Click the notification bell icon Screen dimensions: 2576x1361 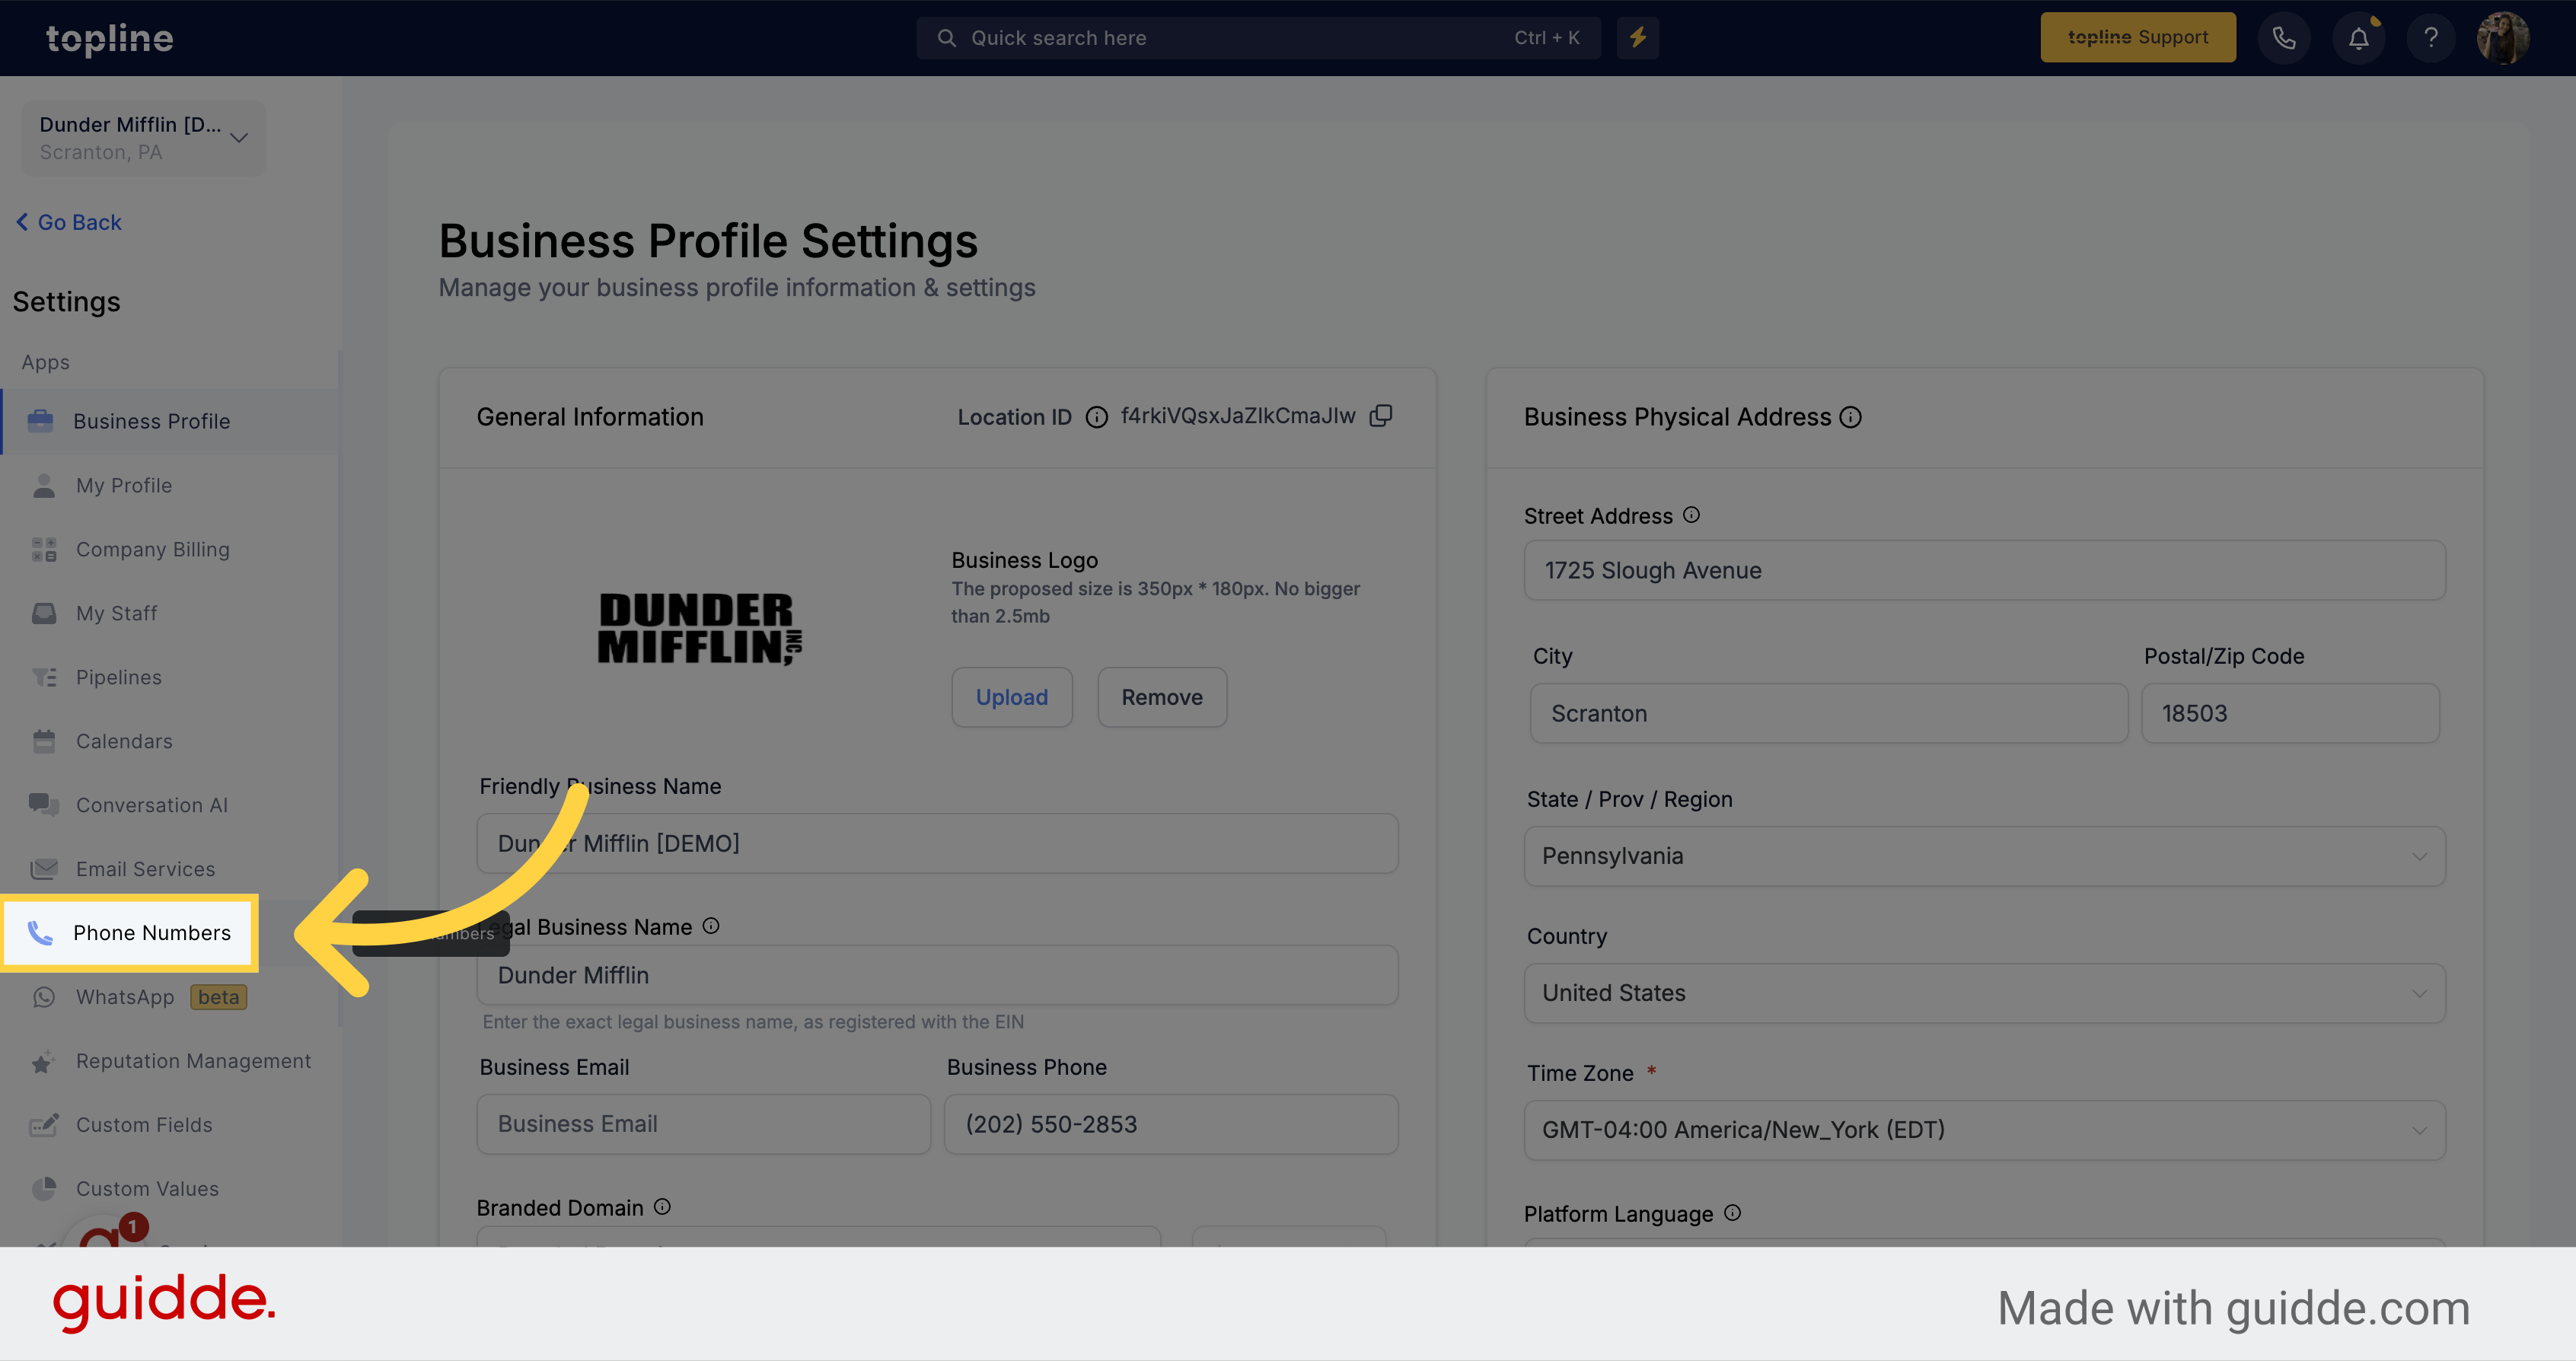click(x=2358, y=37)
